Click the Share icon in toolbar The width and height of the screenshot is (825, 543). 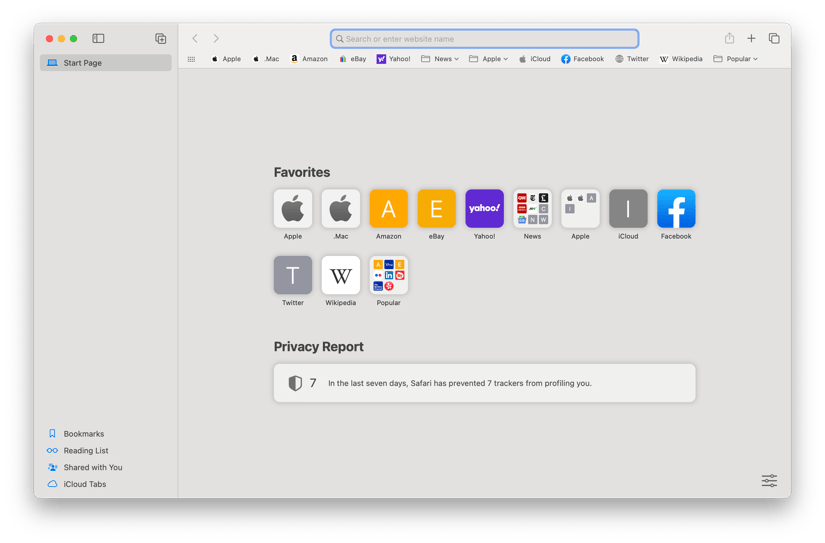pyautogui.click(x=729, y=38)
